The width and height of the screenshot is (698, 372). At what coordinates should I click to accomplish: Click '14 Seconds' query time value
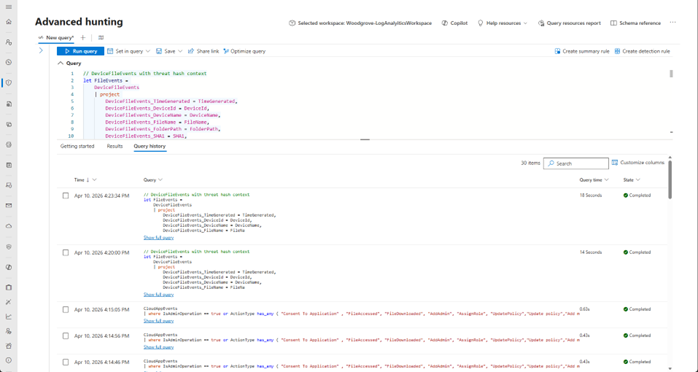(591, 252)
